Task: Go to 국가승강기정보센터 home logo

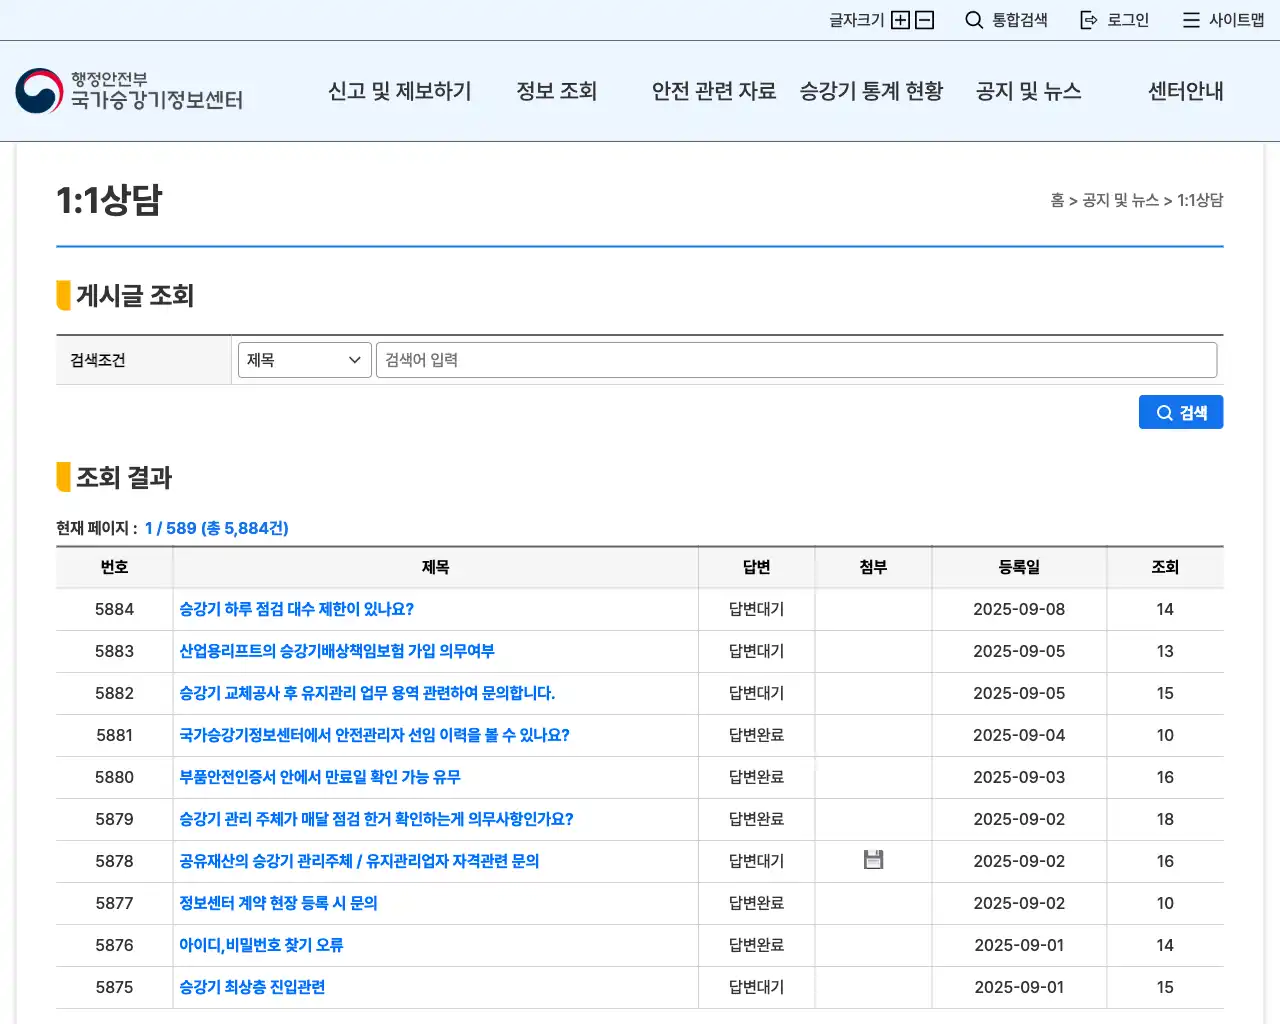Action: click(x=129, y=91)
